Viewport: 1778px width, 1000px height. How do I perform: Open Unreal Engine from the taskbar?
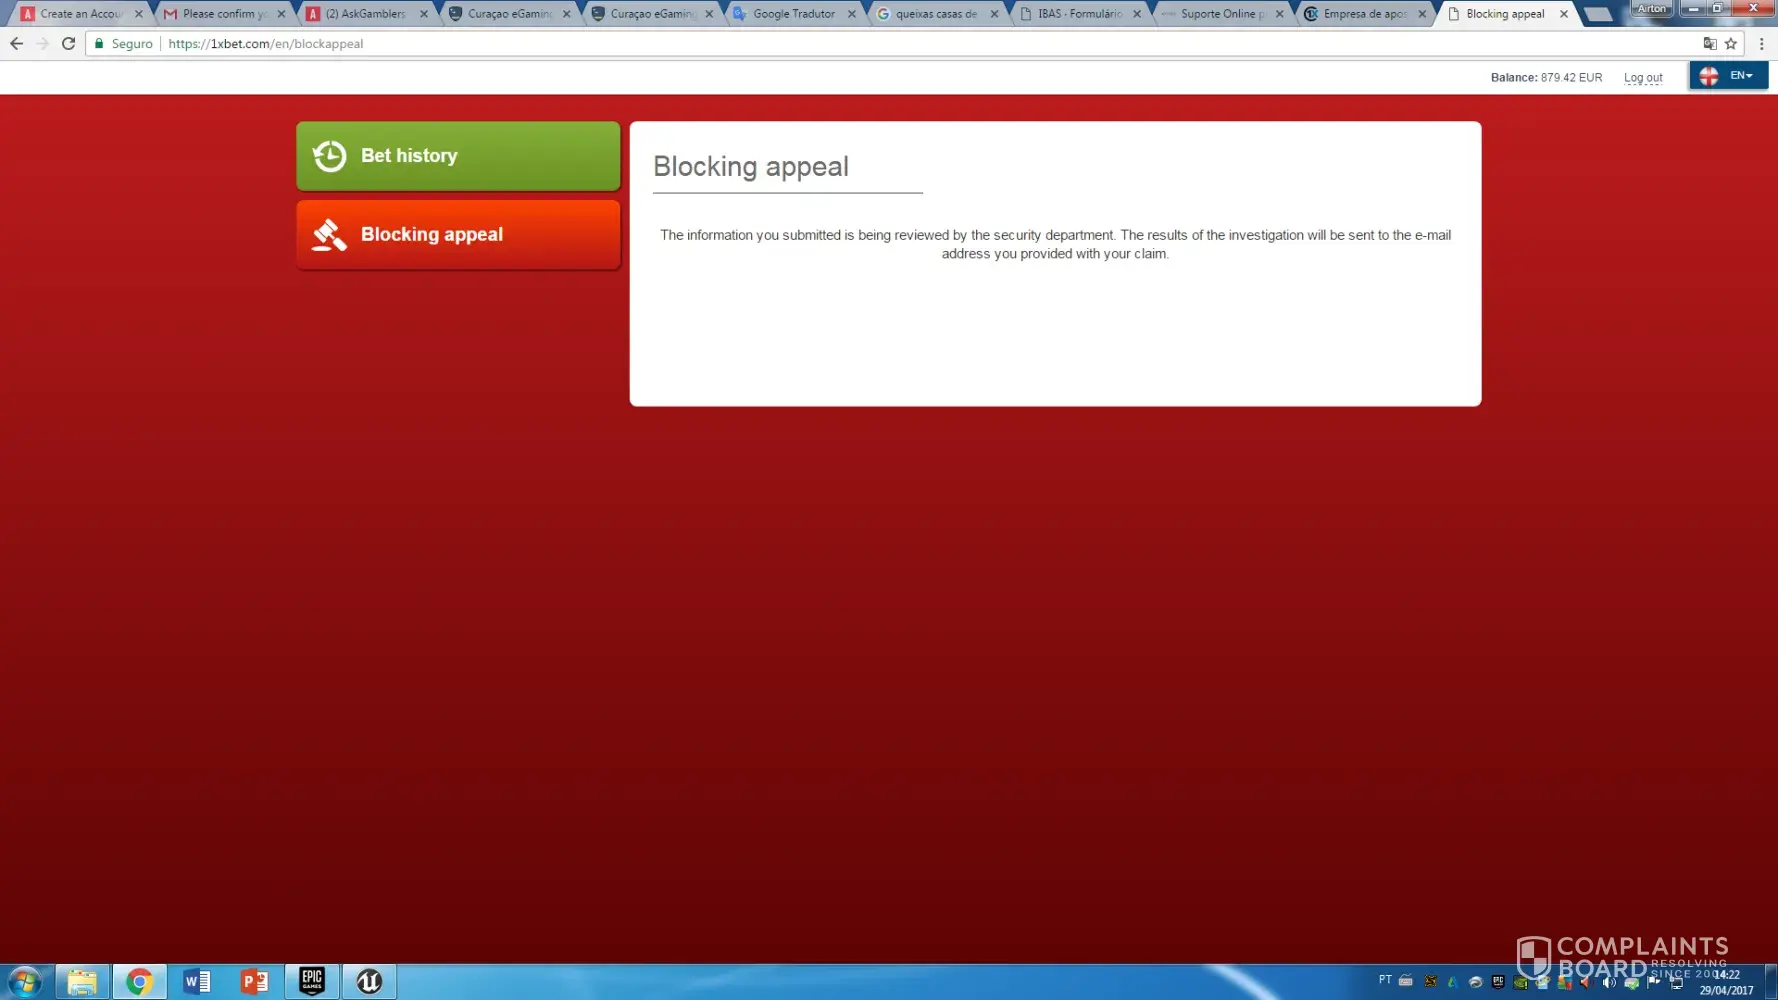(x=369, y=982)
